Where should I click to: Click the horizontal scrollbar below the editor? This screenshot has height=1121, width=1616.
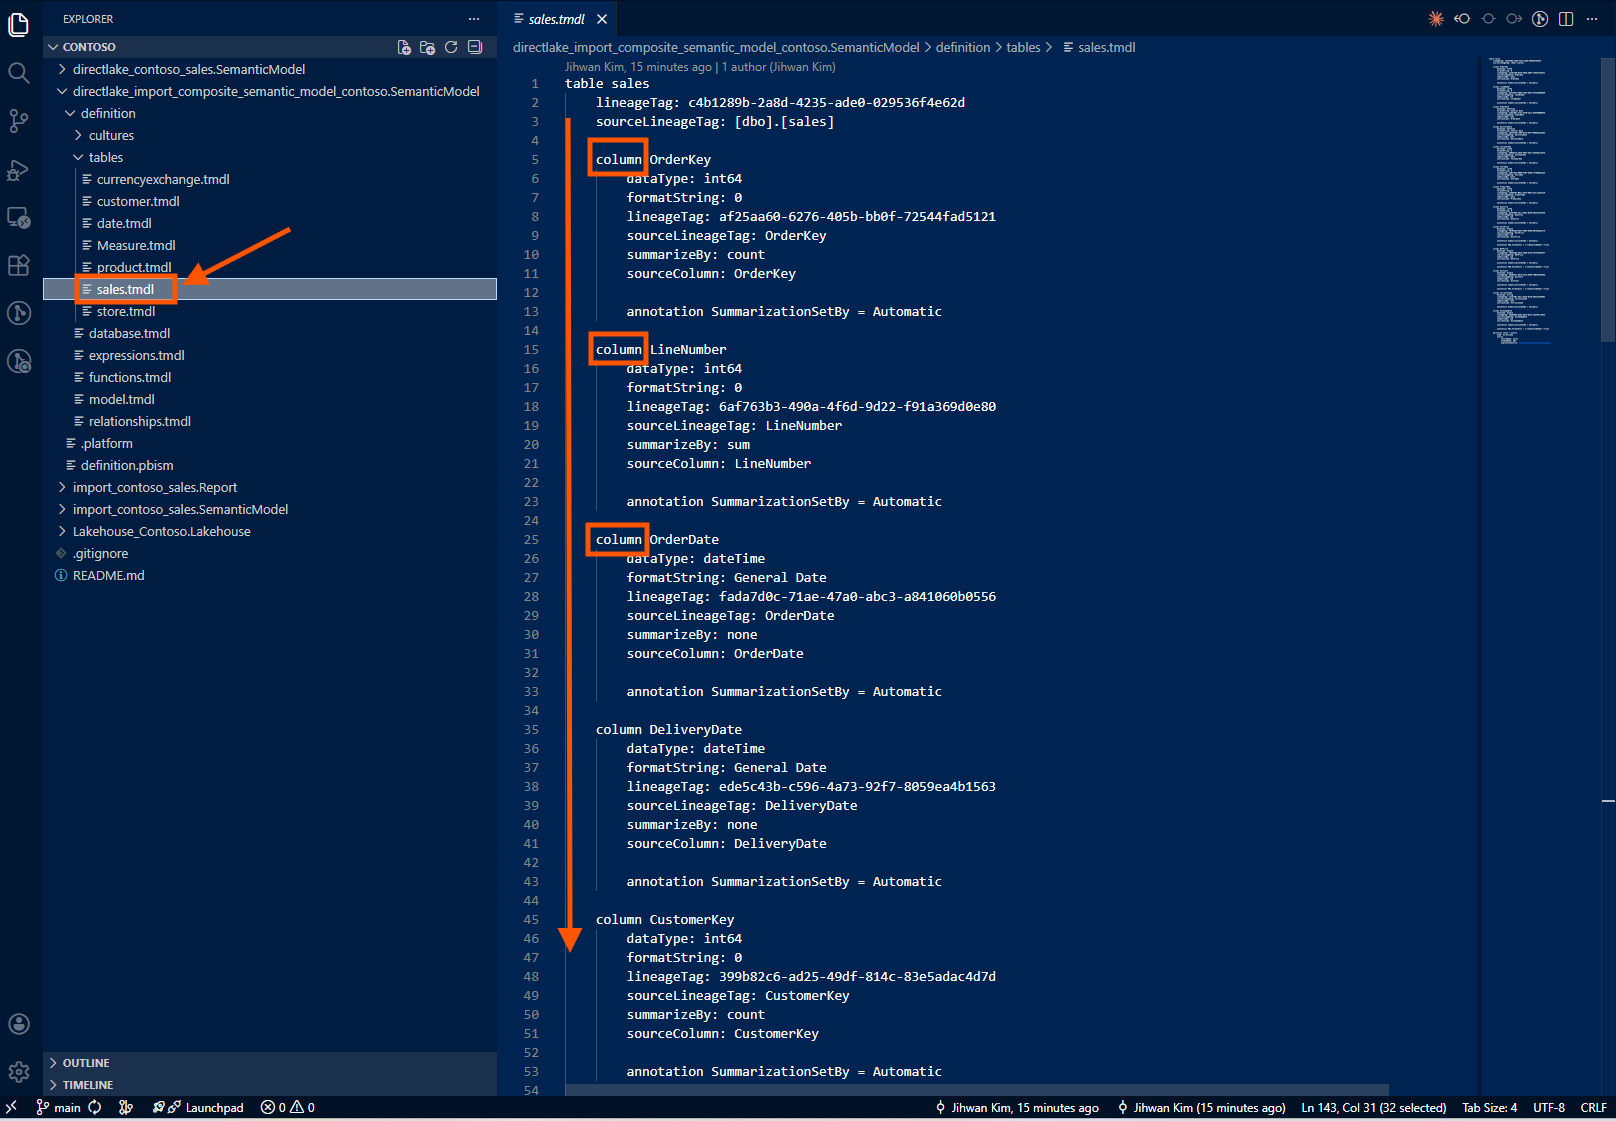(977, 1090)
